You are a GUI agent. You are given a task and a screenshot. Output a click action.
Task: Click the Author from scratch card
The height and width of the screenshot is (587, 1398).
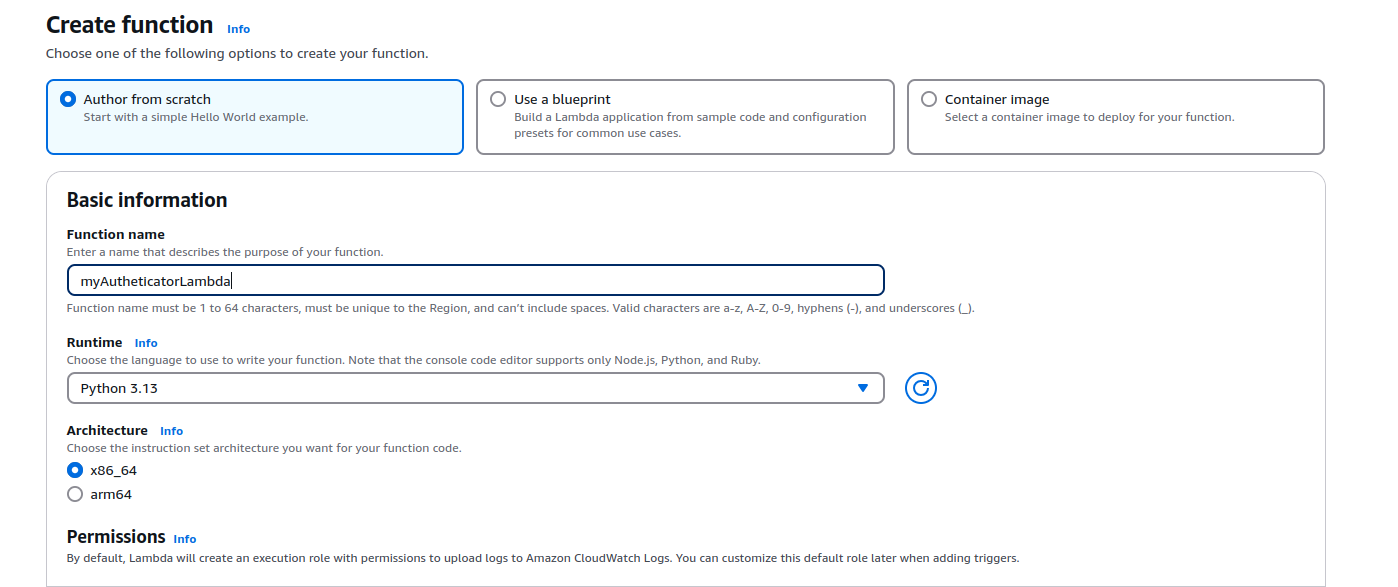(255, 115)
